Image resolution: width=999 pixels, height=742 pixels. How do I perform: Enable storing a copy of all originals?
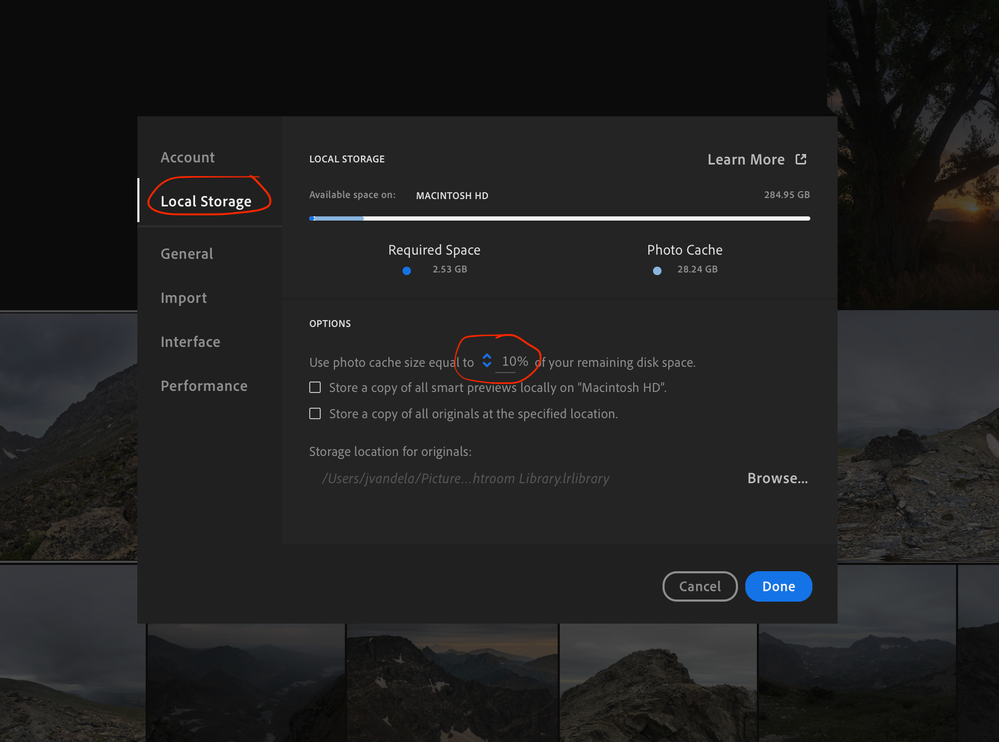315,413
